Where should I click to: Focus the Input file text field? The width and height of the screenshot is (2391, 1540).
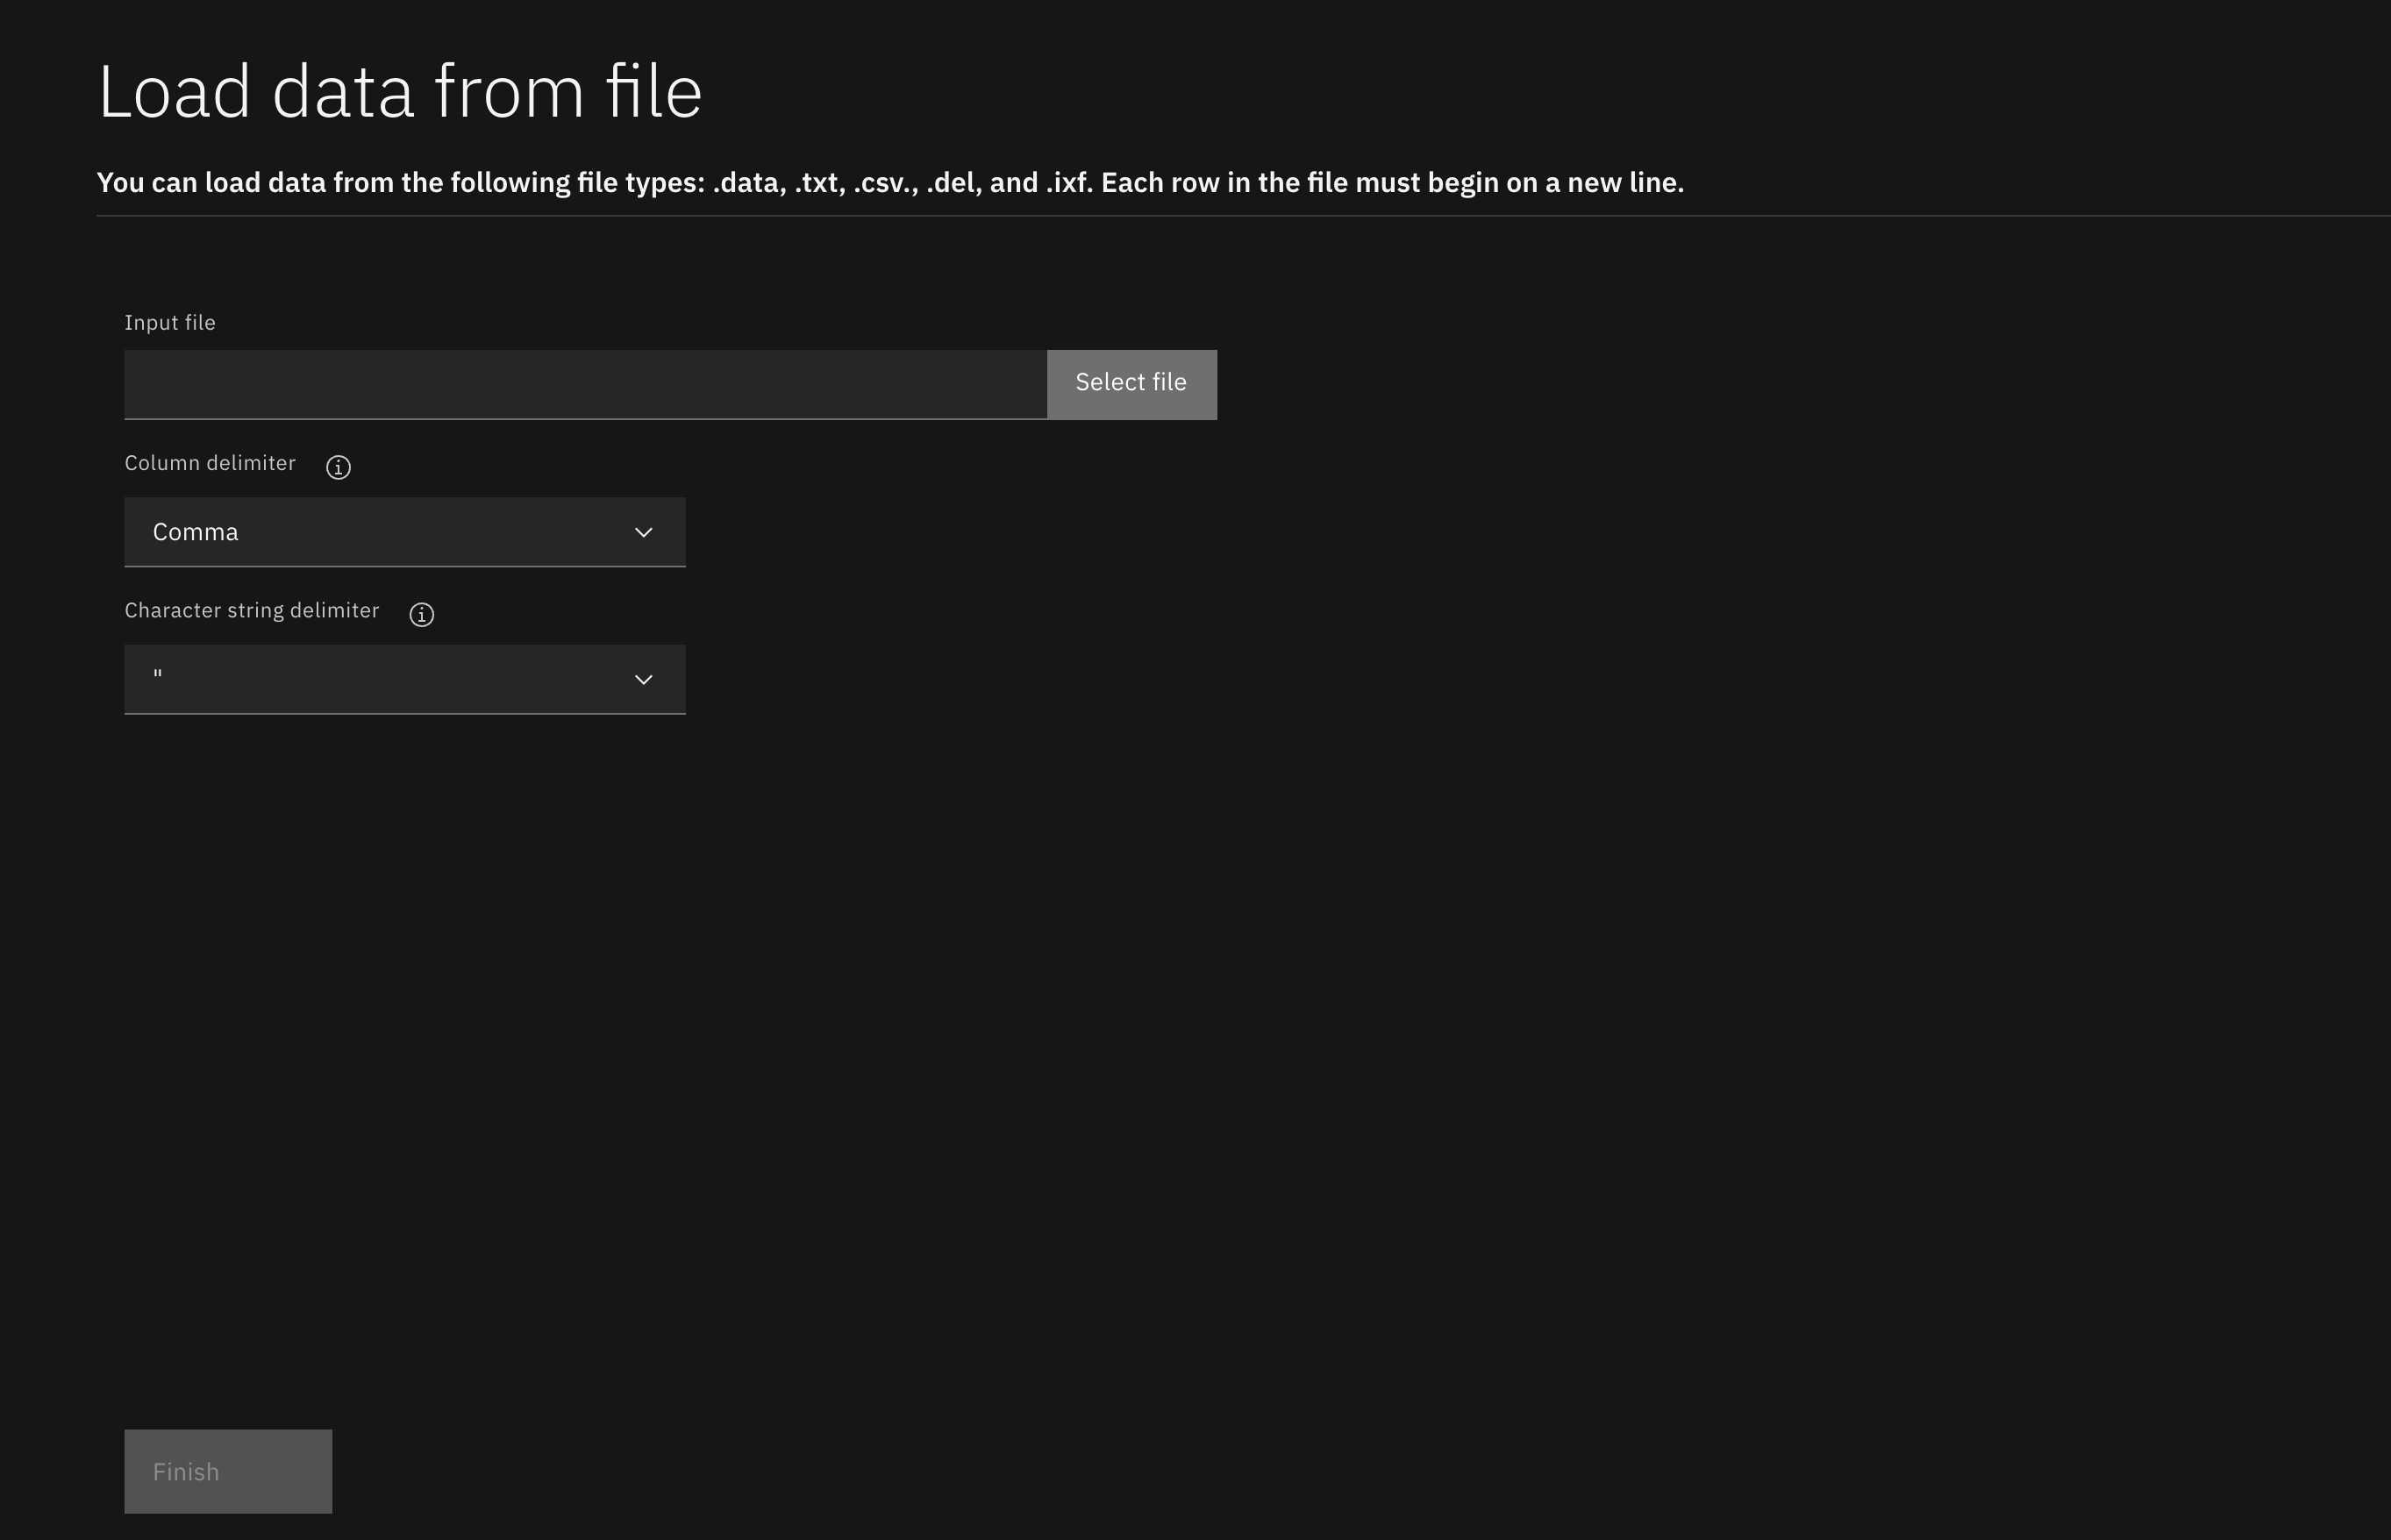585,384
